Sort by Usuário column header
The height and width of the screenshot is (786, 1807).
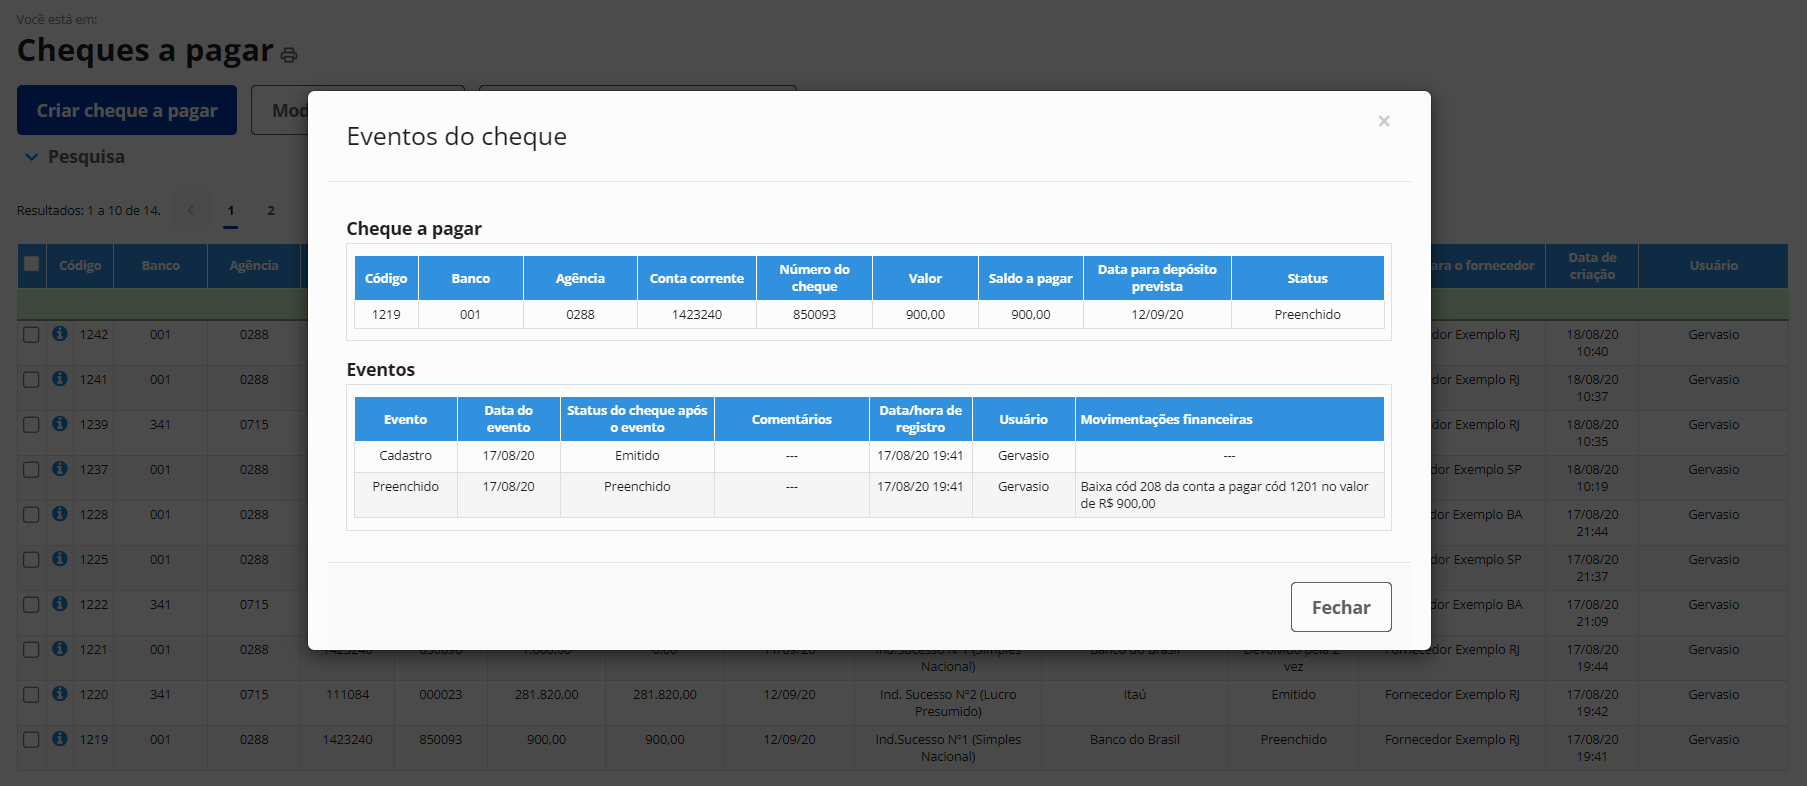point(1713,266)
